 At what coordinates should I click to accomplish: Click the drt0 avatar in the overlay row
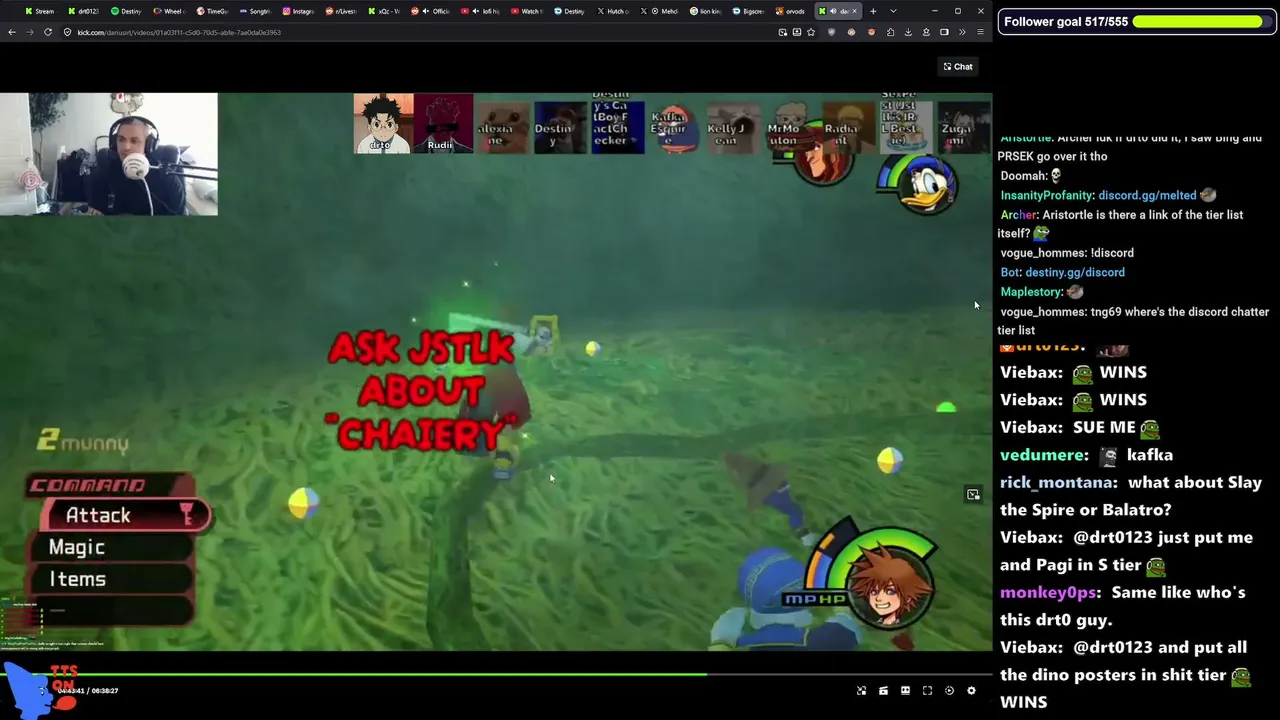click(383, 123)
